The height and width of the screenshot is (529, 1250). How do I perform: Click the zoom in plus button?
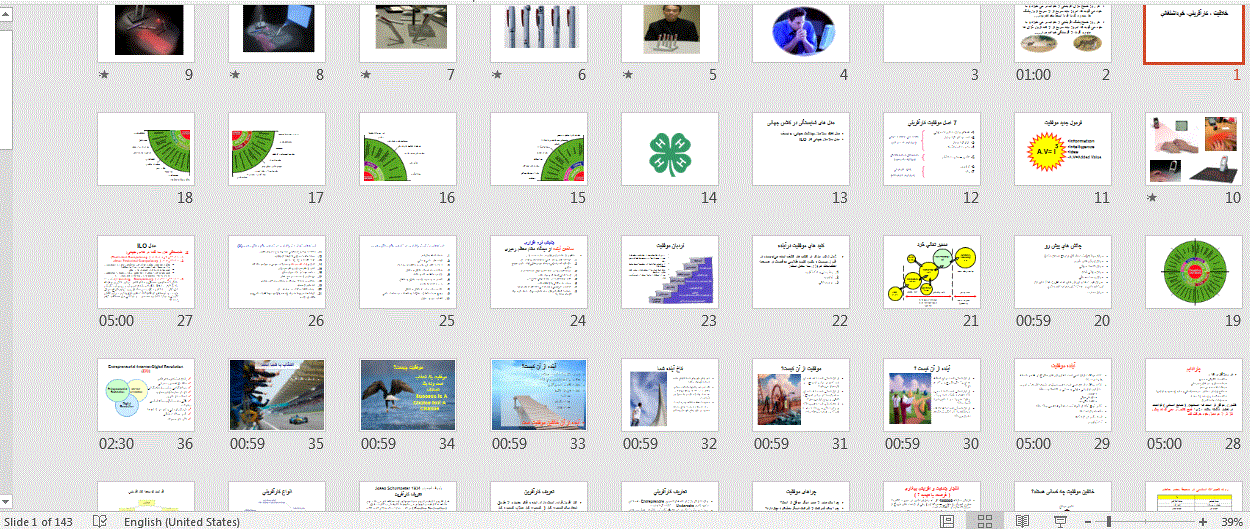[x=1202, y=522]
